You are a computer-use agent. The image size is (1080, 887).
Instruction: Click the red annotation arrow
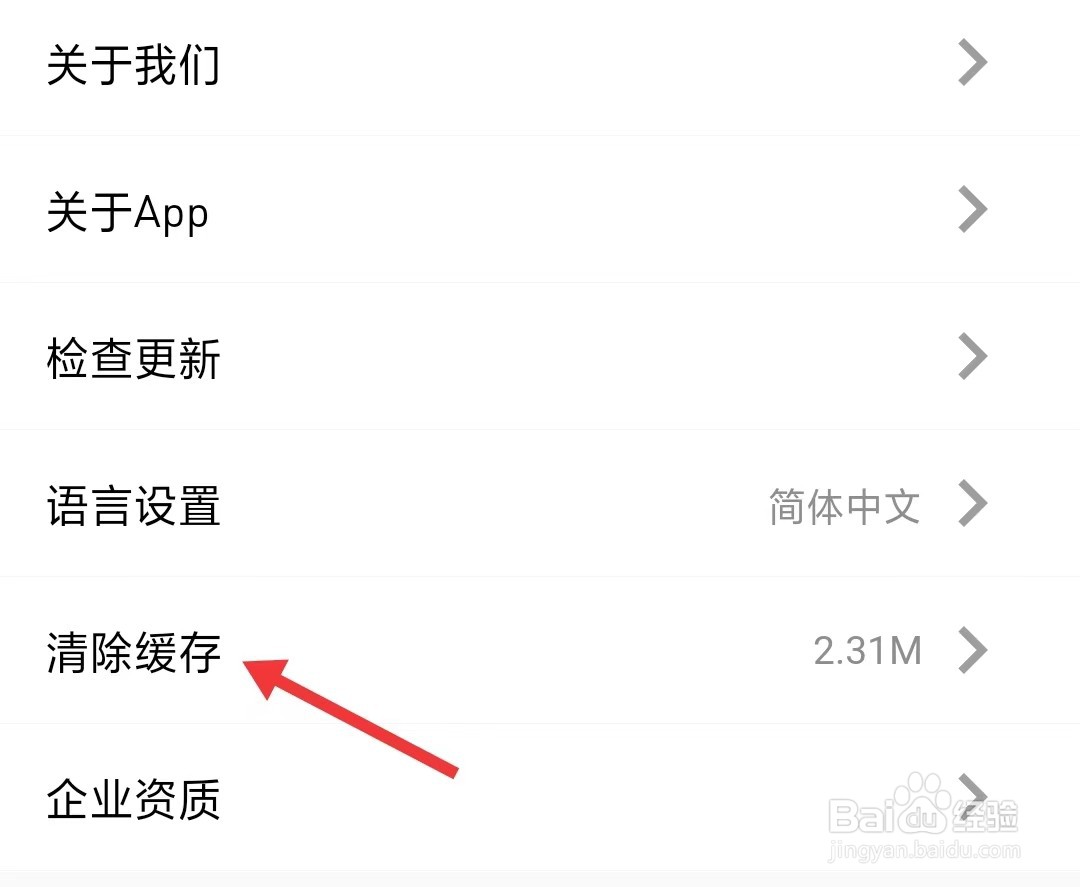pyautogui.click(x=351, y=718)
